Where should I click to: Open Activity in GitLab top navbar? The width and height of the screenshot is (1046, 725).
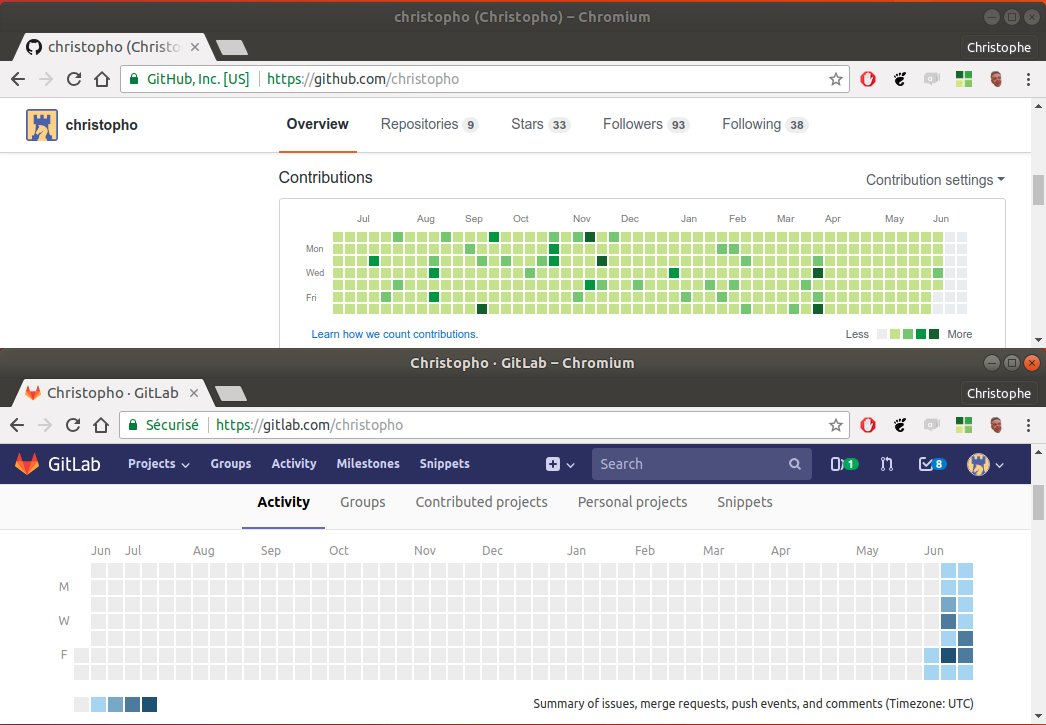tap(294, 464)
